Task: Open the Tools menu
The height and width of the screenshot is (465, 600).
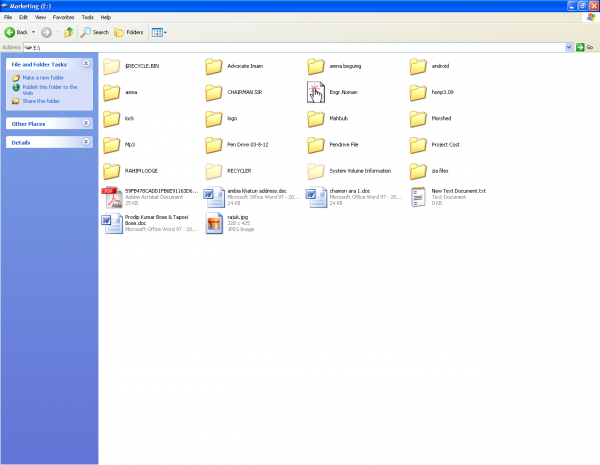Action: click(x=88, y=17)
